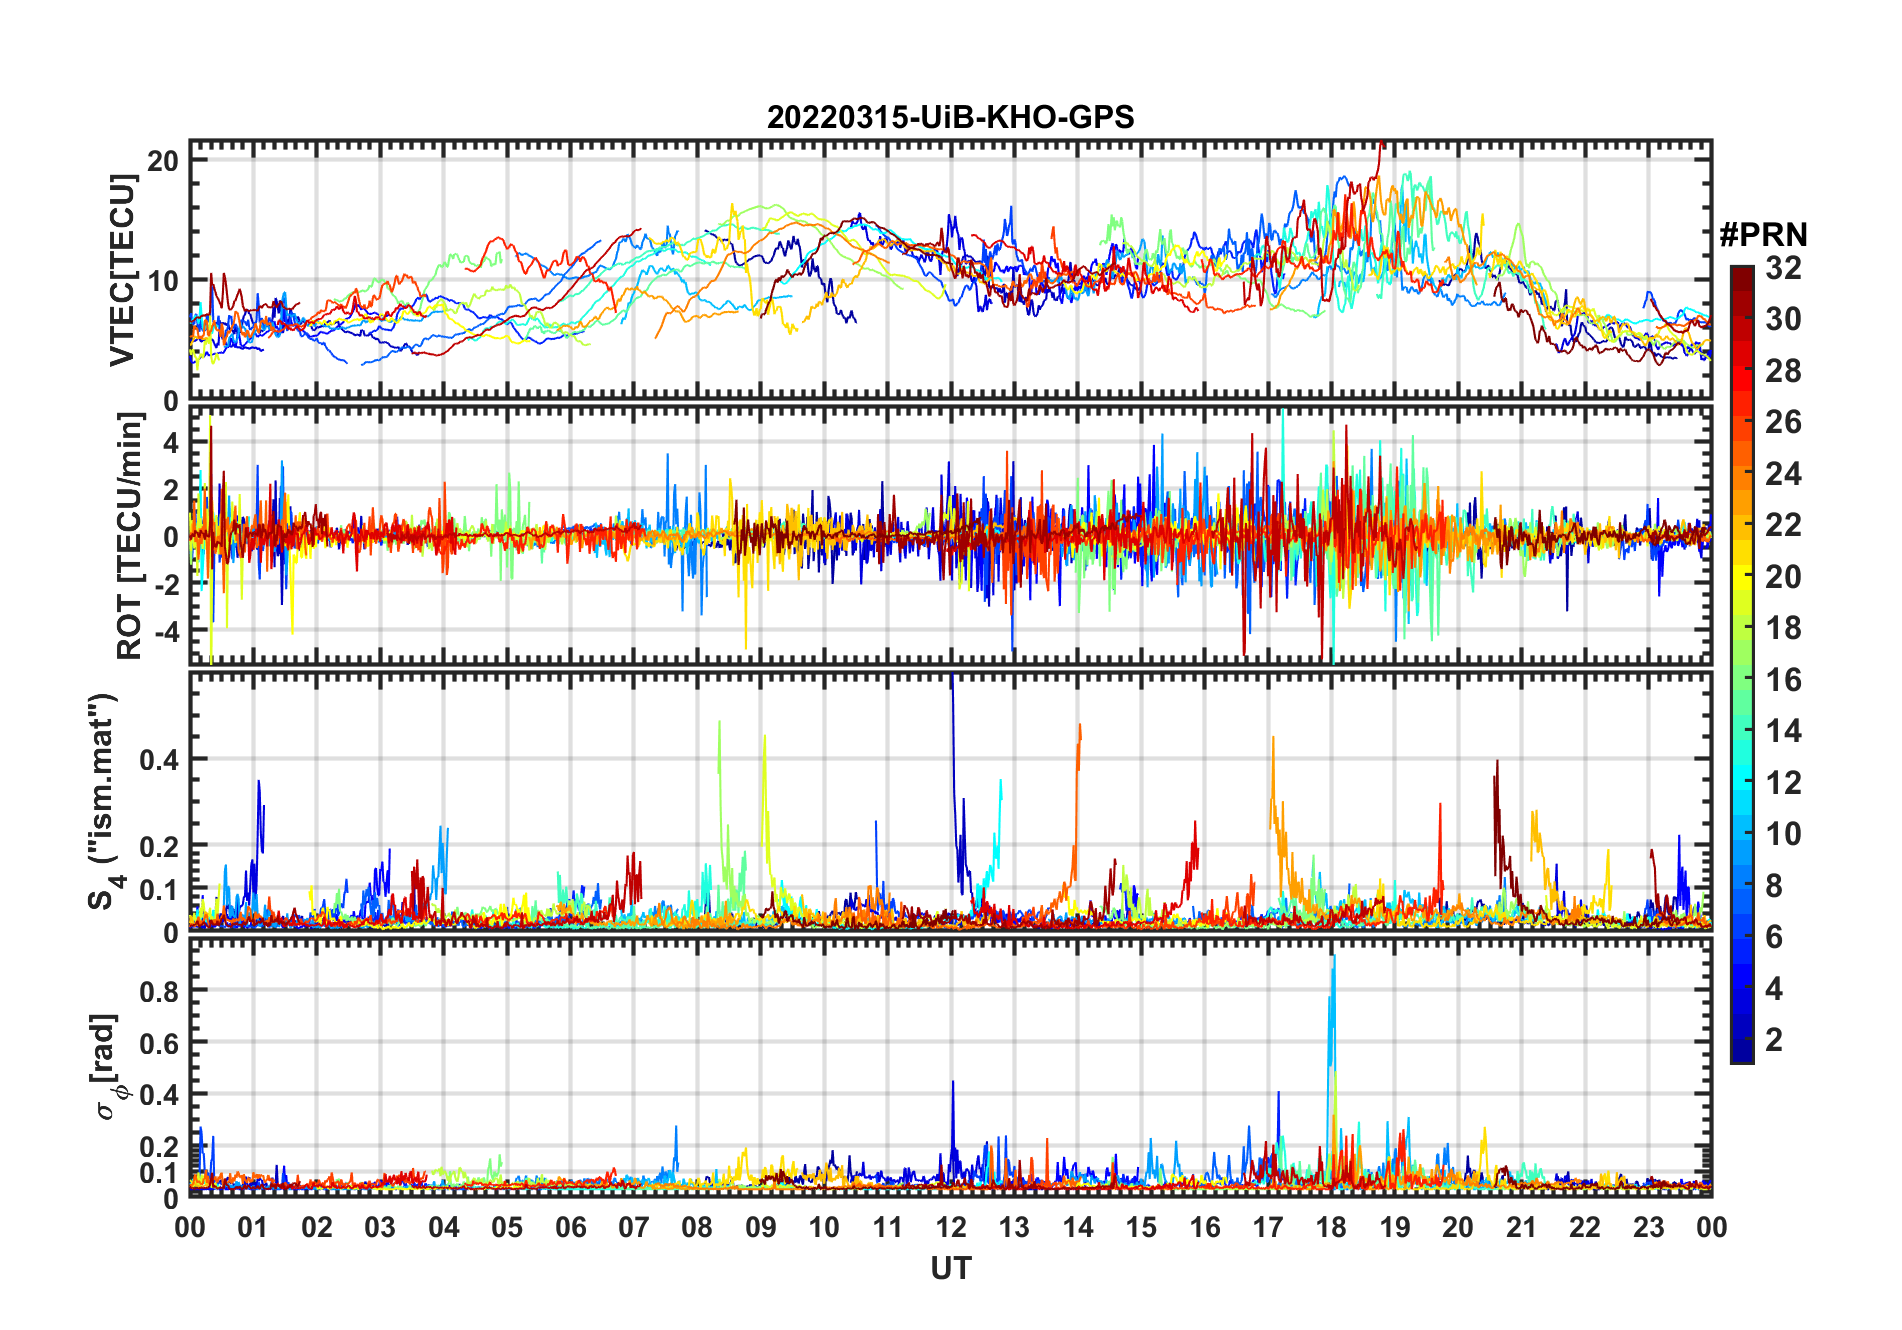Click hour label 23 on UT axis
Screen dimensions: 1902x1330
(x=1648, y=1228)
